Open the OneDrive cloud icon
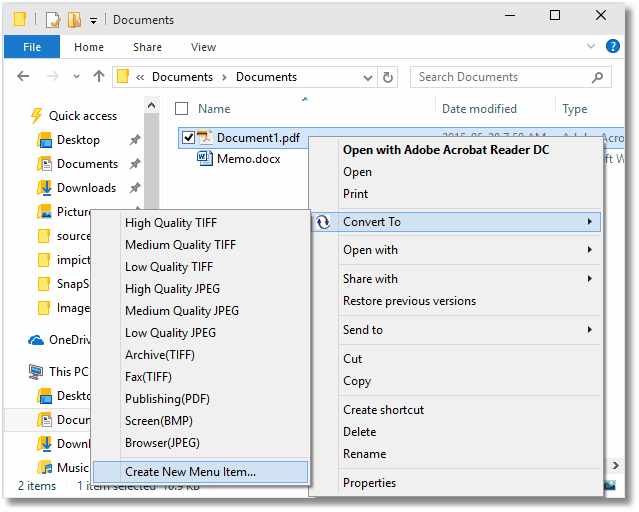Screen dimensions: 639x512 (36, 340)
